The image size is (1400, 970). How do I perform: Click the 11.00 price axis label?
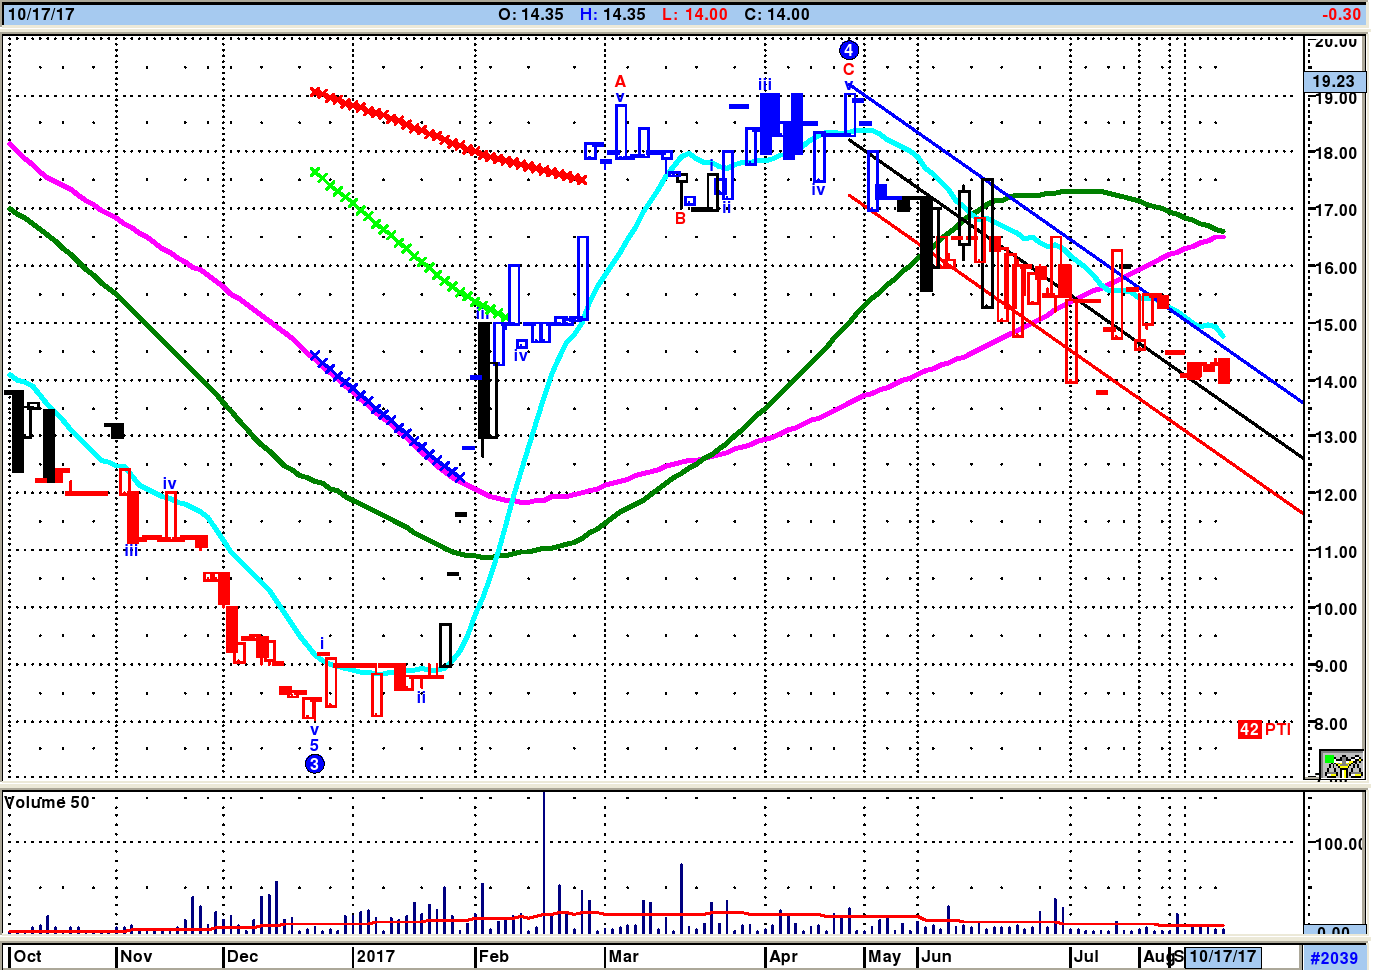point(1336,552)
